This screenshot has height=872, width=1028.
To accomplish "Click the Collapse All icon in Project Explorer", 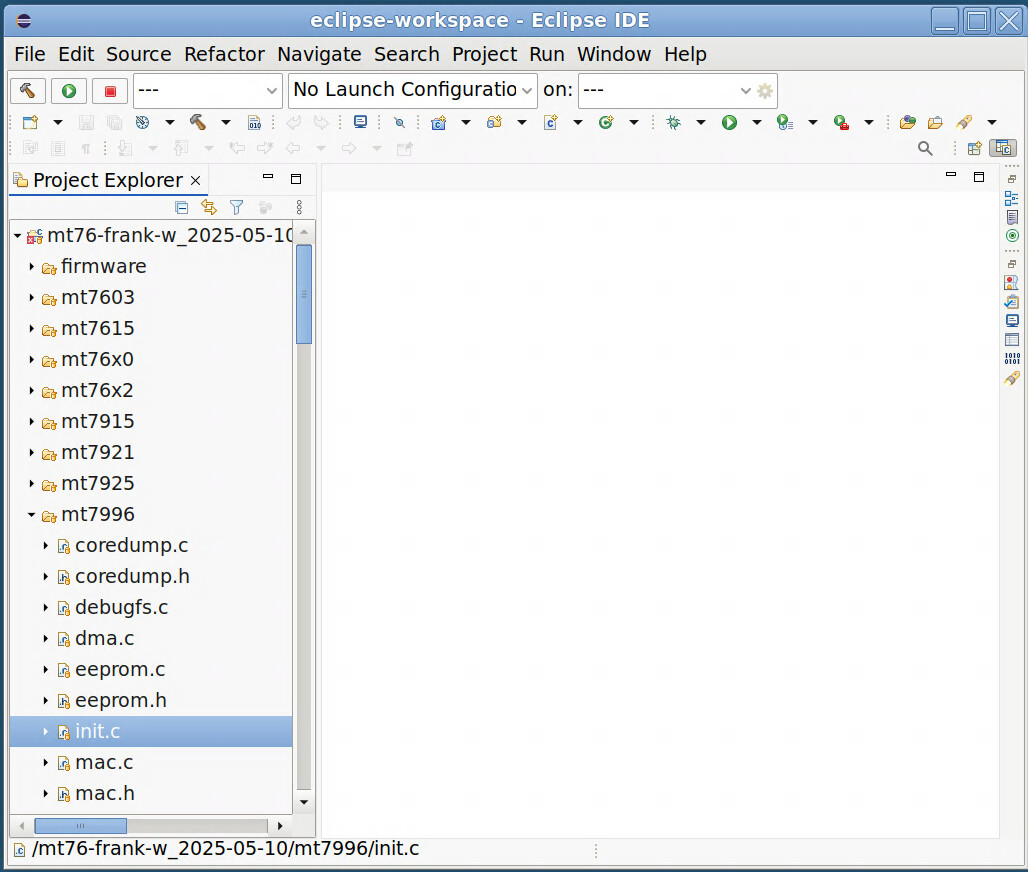I will 182,208.
